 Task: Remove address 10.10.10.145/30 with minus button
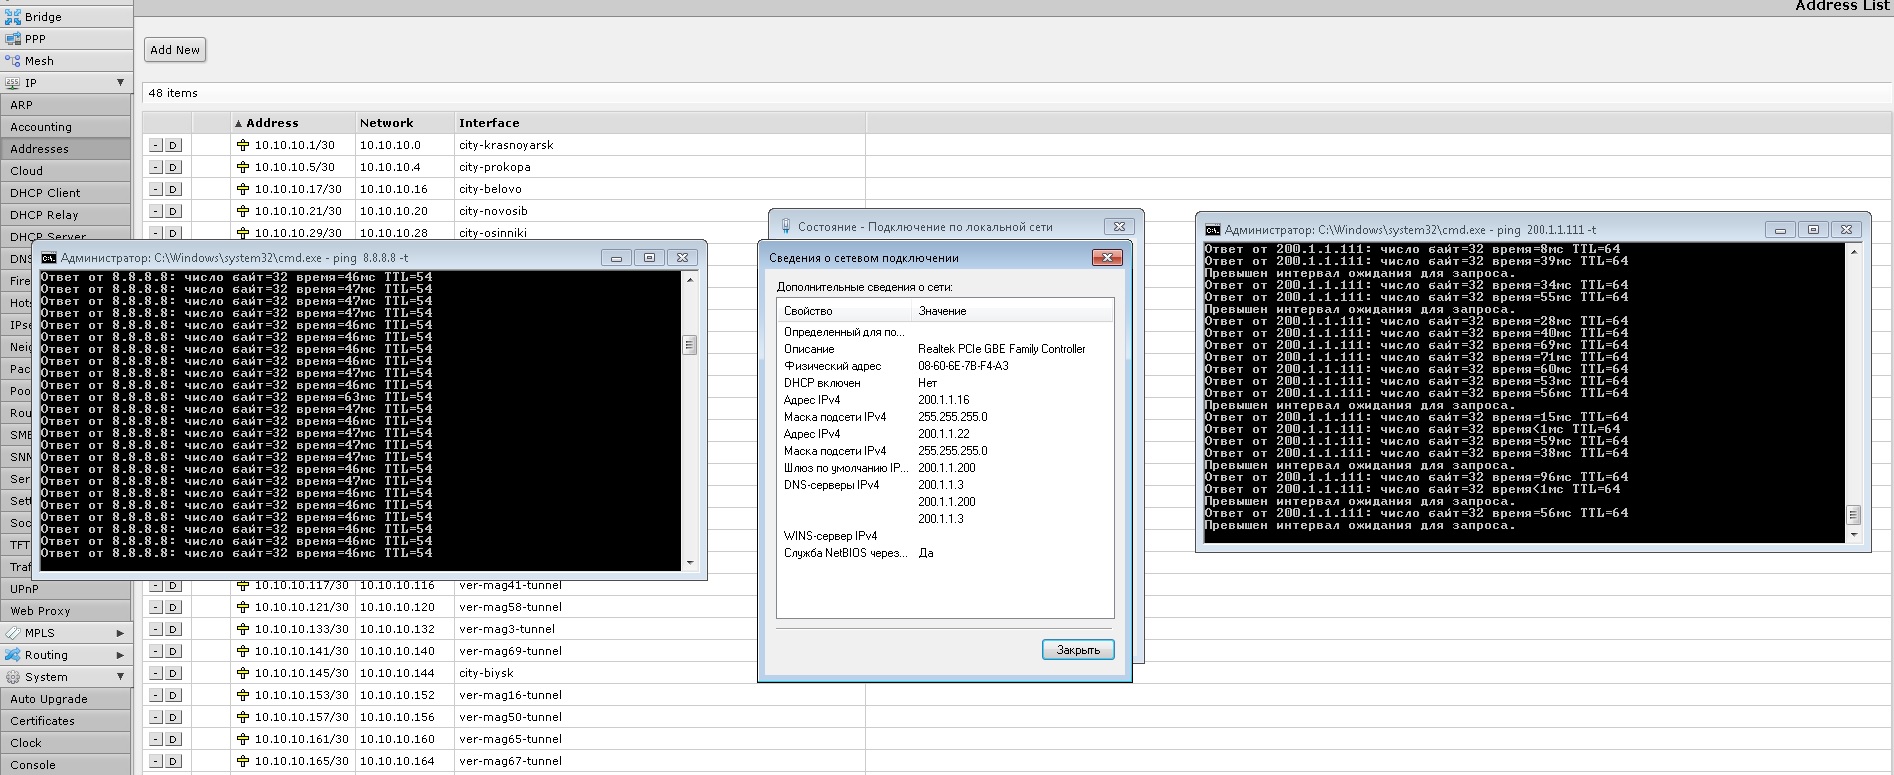[x=156, y=673]
